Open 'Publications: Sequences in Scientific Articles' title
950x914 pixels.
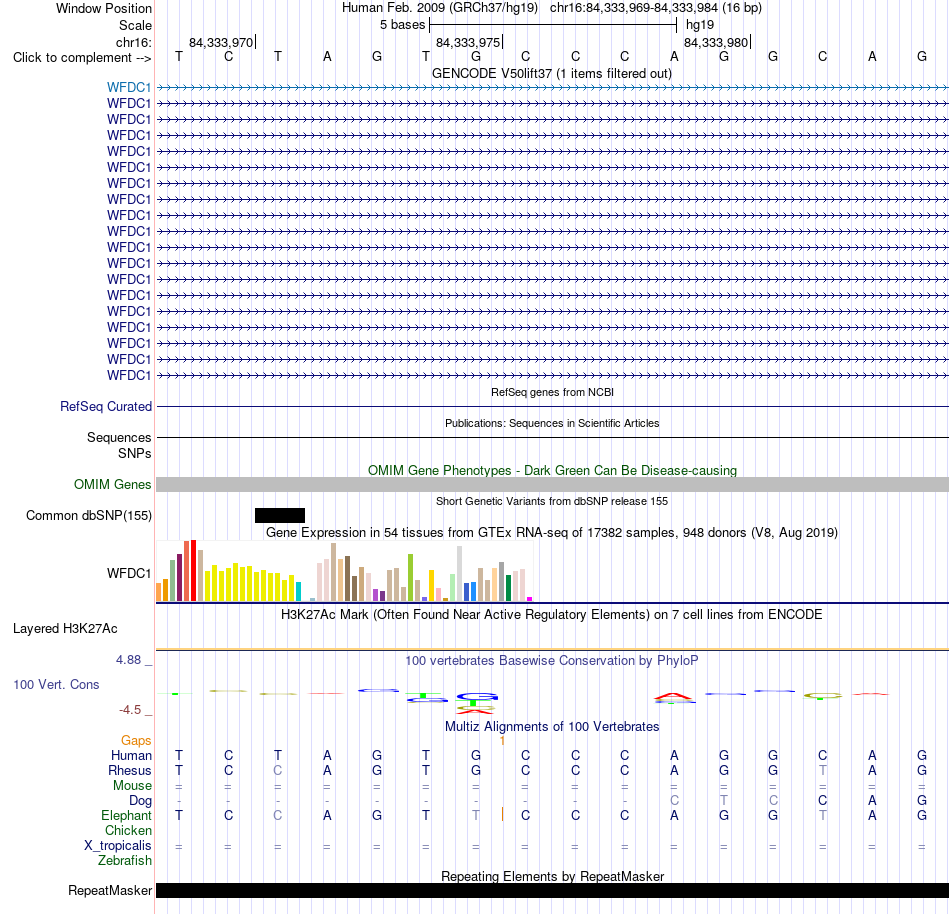pos(552,423)
